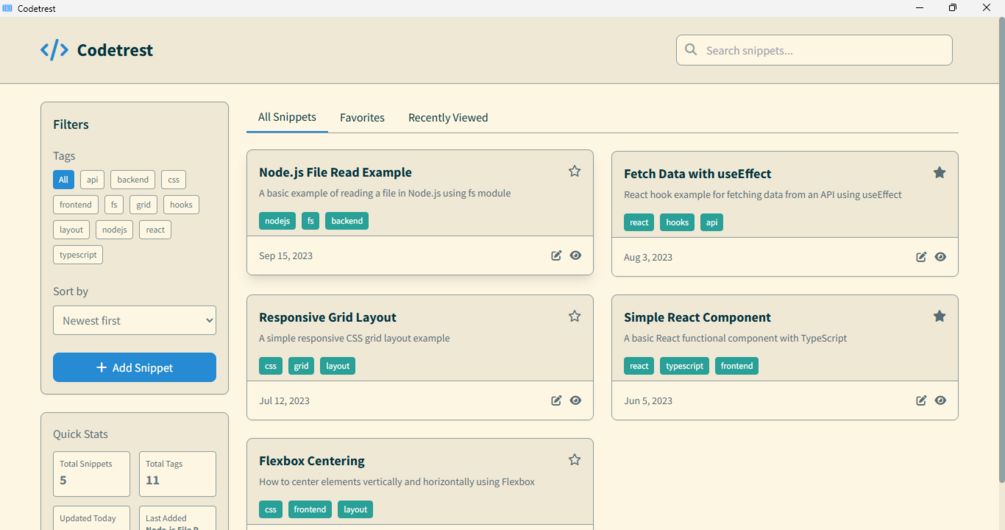Switch to the Favorites tab
Viewport: 1005px width, 530px height.
point(362,118)
